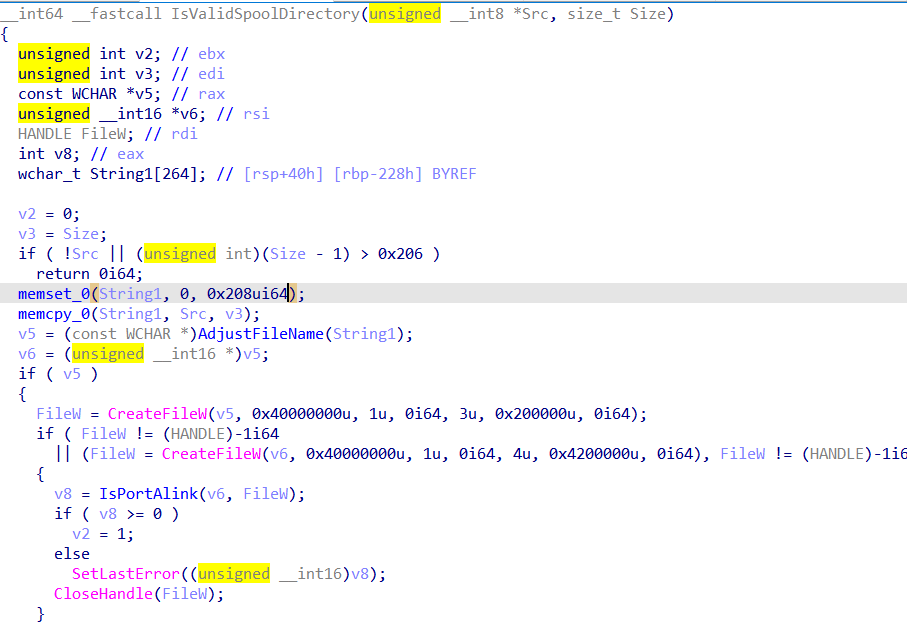Image resolution: width=907 pixels, height=624 pixels.
Task: Click size_t type in the function signature
Action: point(594,14)
